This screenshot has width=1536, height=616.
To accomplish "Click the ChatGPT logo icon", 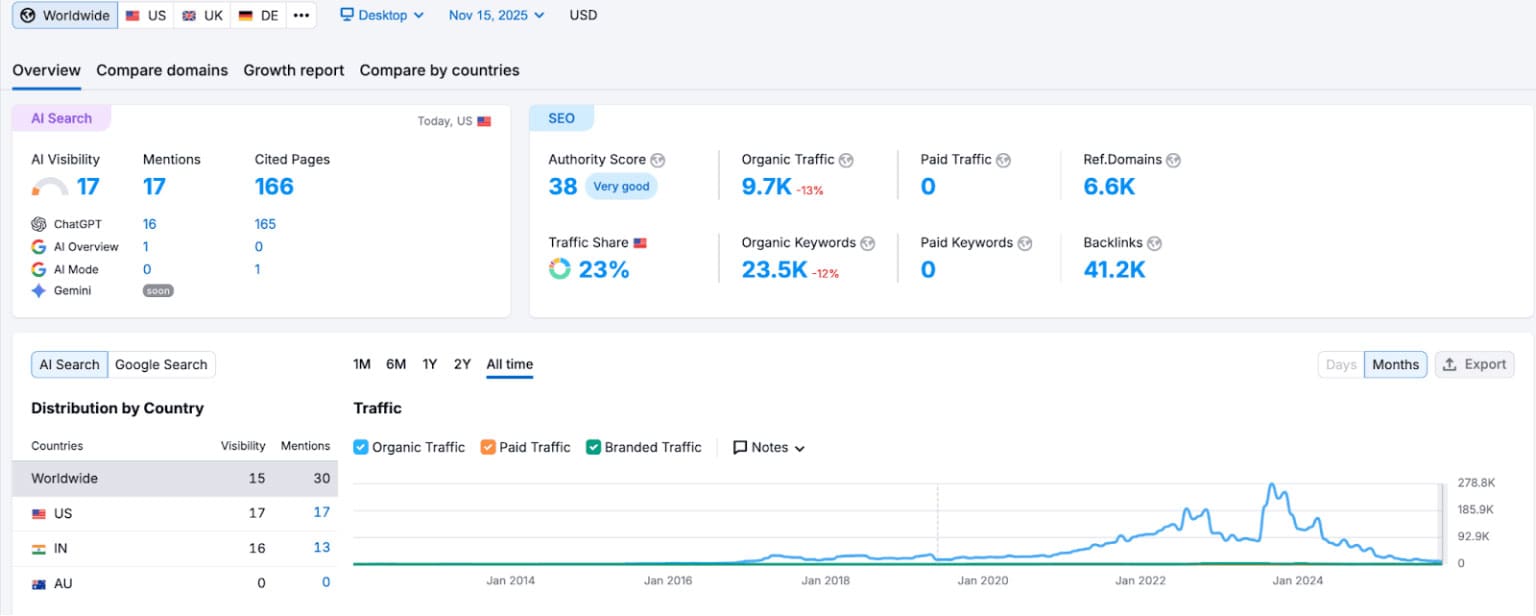I will click(39, 224).
